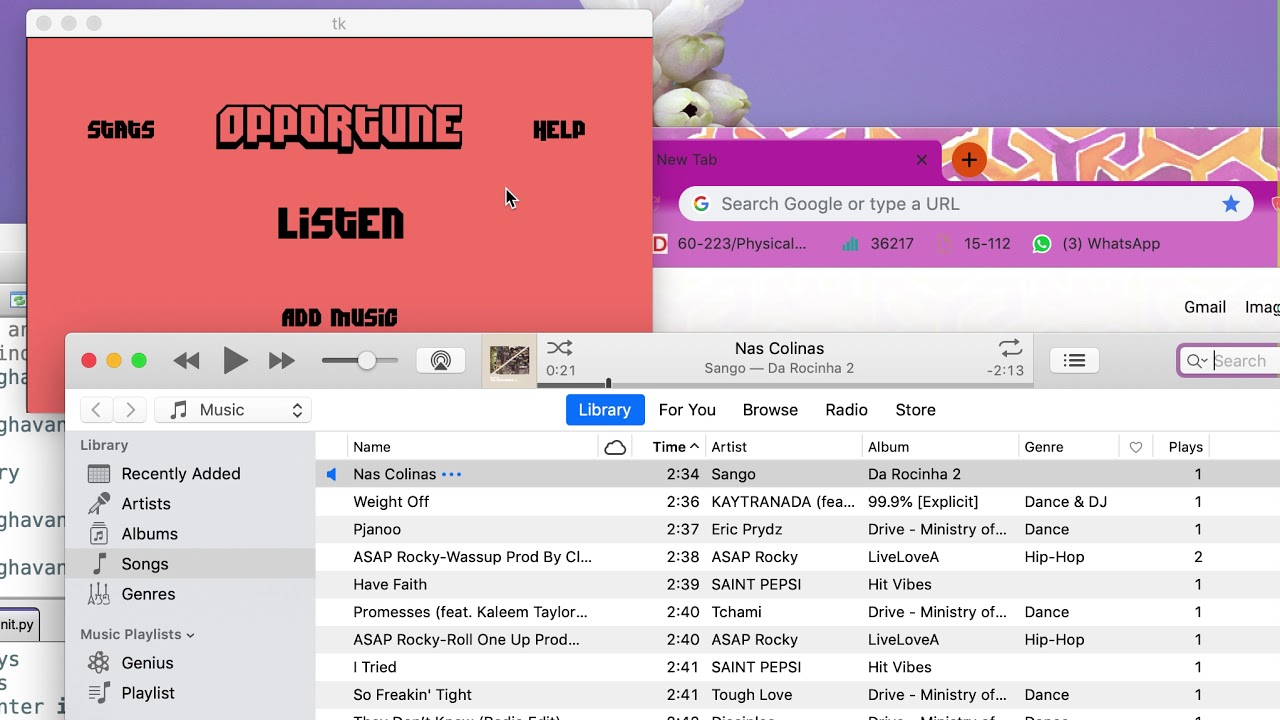Switch to the Library tab
The image size is (1280, 720).
tap(605, 410)
